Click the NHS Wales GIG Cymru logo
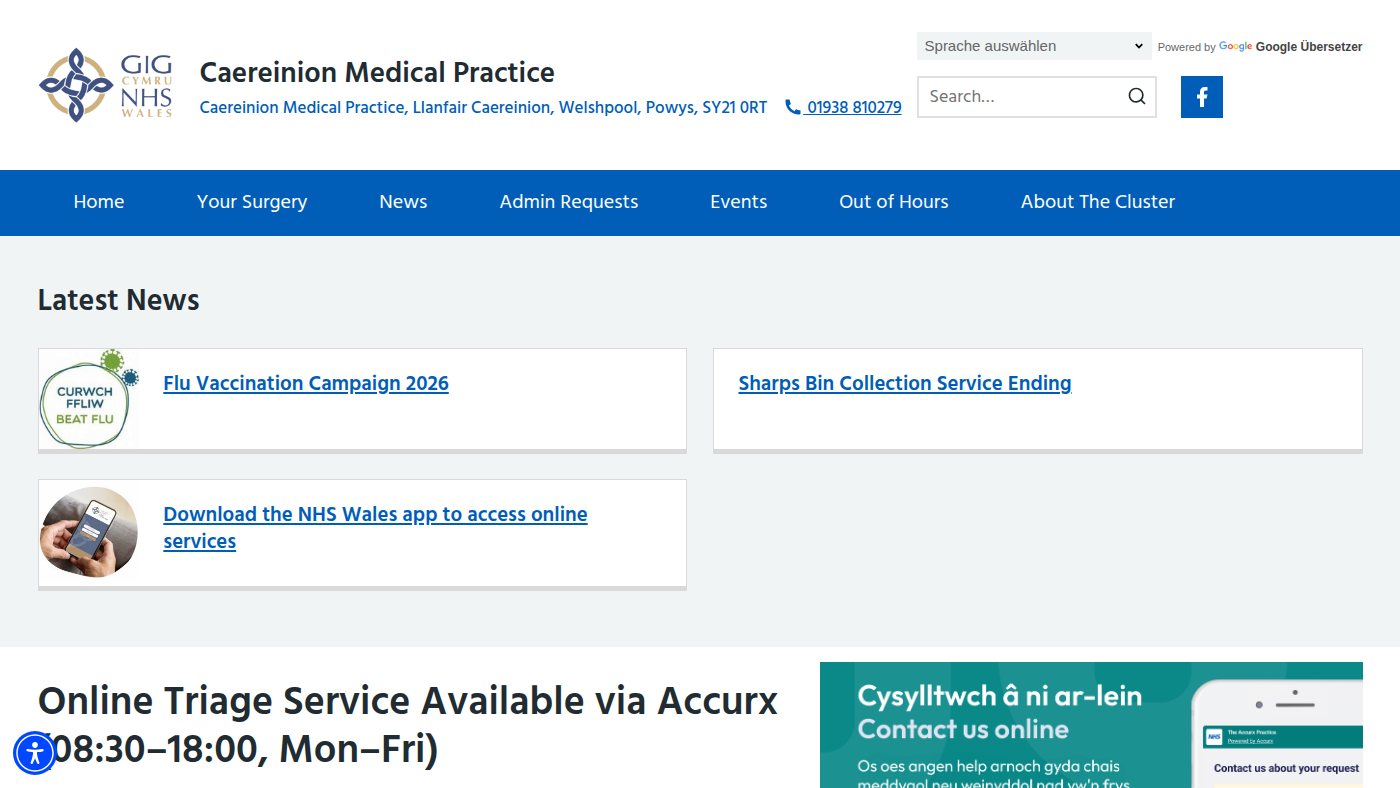Viewport: 1400px width, 788px height. [106, 85]
